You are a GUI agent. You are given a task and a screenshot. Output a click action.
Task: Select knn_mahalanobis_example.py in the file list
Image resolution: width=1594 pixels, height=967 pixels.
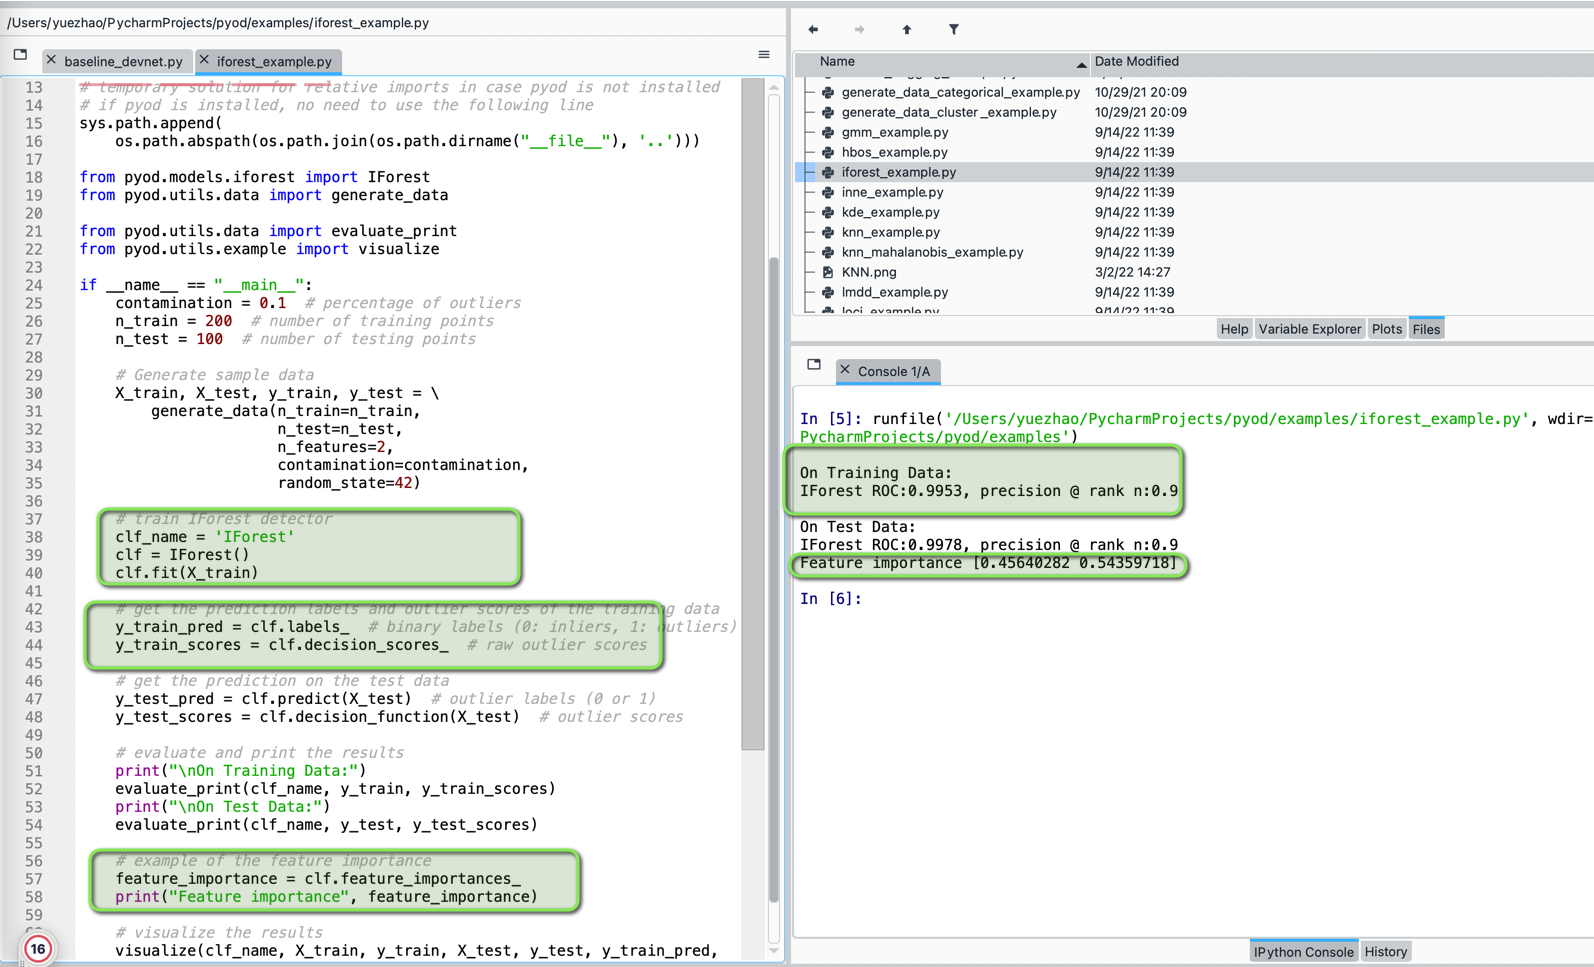click(932, 252)
